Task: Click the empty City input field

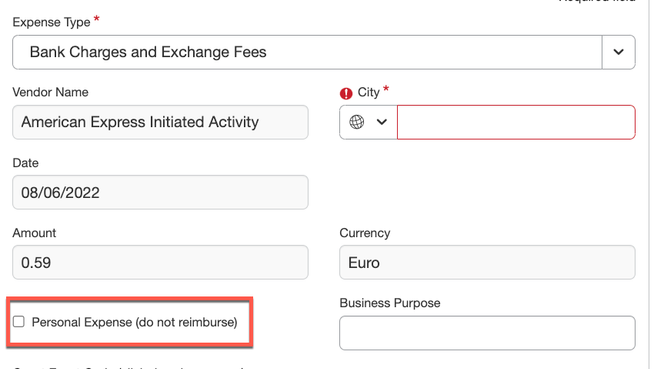Action: [x=516, y=122]
